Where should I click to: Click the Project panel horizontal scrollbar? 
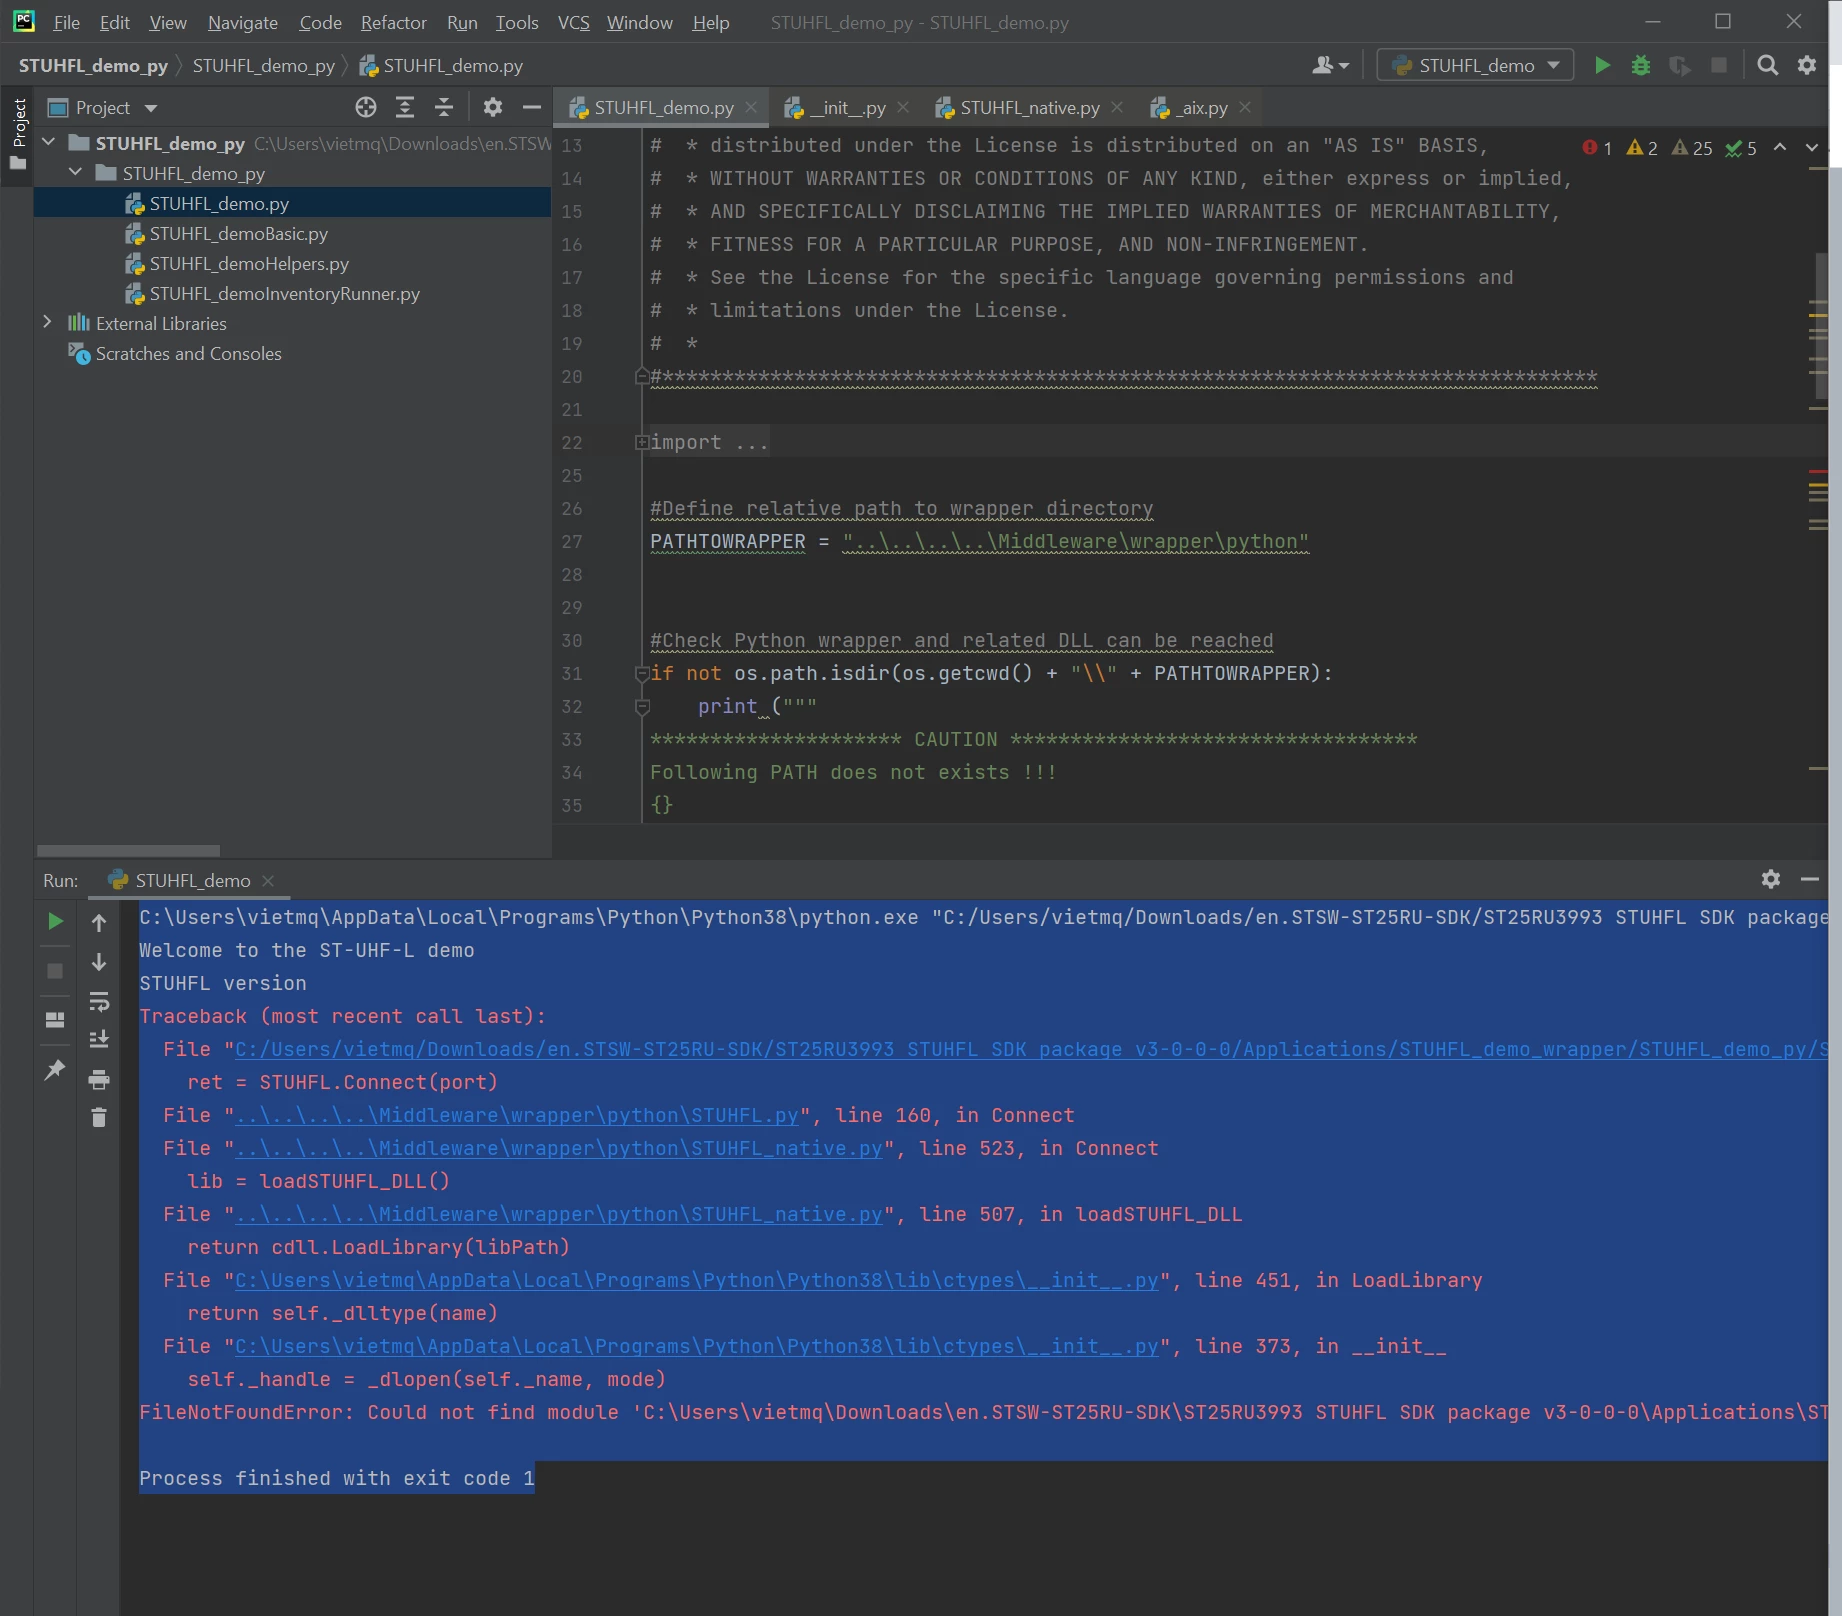pos(128,850)
